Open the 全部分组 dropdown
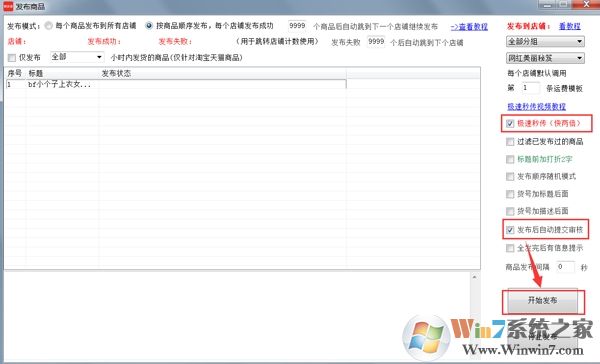This screenshot has height=364, width=600. pyautogui.click(x=545, y=41)
